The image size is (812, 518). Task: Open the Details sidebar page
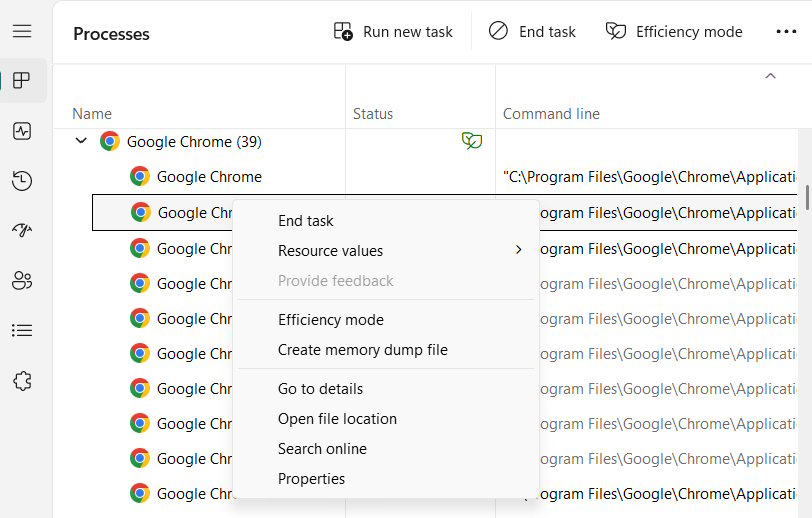coord(22,330)
